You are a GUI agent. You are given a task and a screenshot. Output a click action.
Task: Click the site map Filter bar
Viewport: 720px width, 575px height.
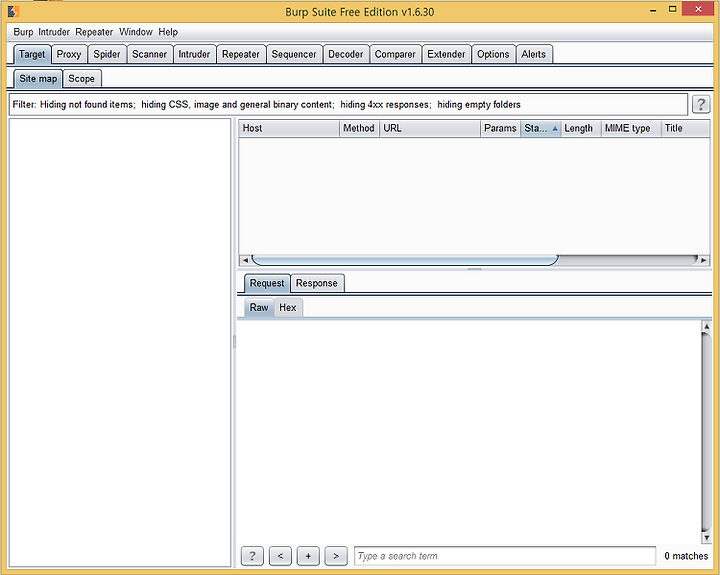click(x=348, y=104)
